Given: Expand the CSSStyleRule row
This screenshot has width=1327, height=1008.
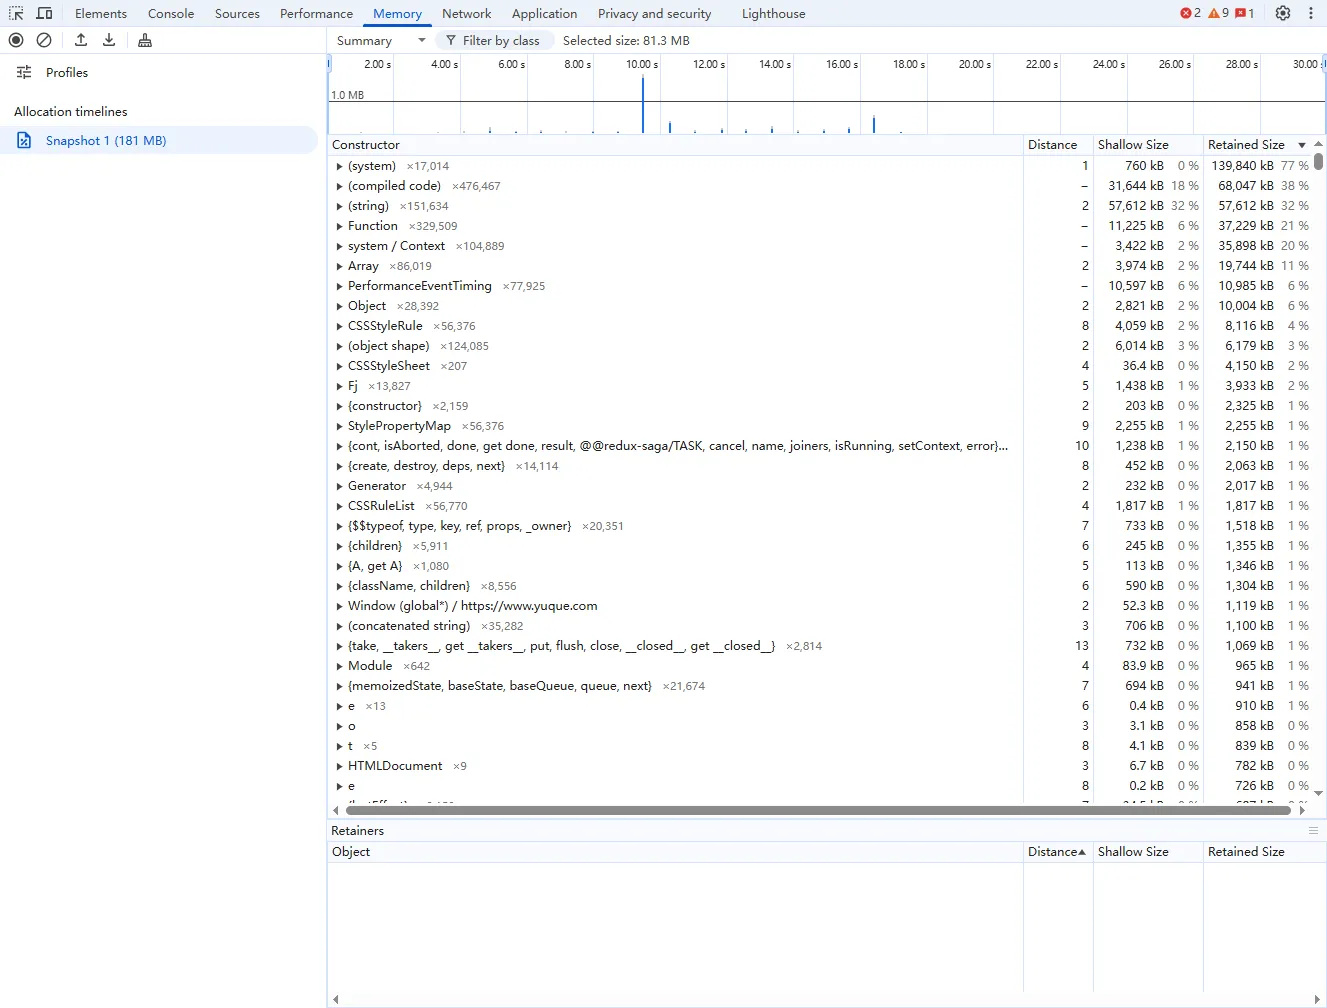Looking at the screenshot, I should point(340,327).
